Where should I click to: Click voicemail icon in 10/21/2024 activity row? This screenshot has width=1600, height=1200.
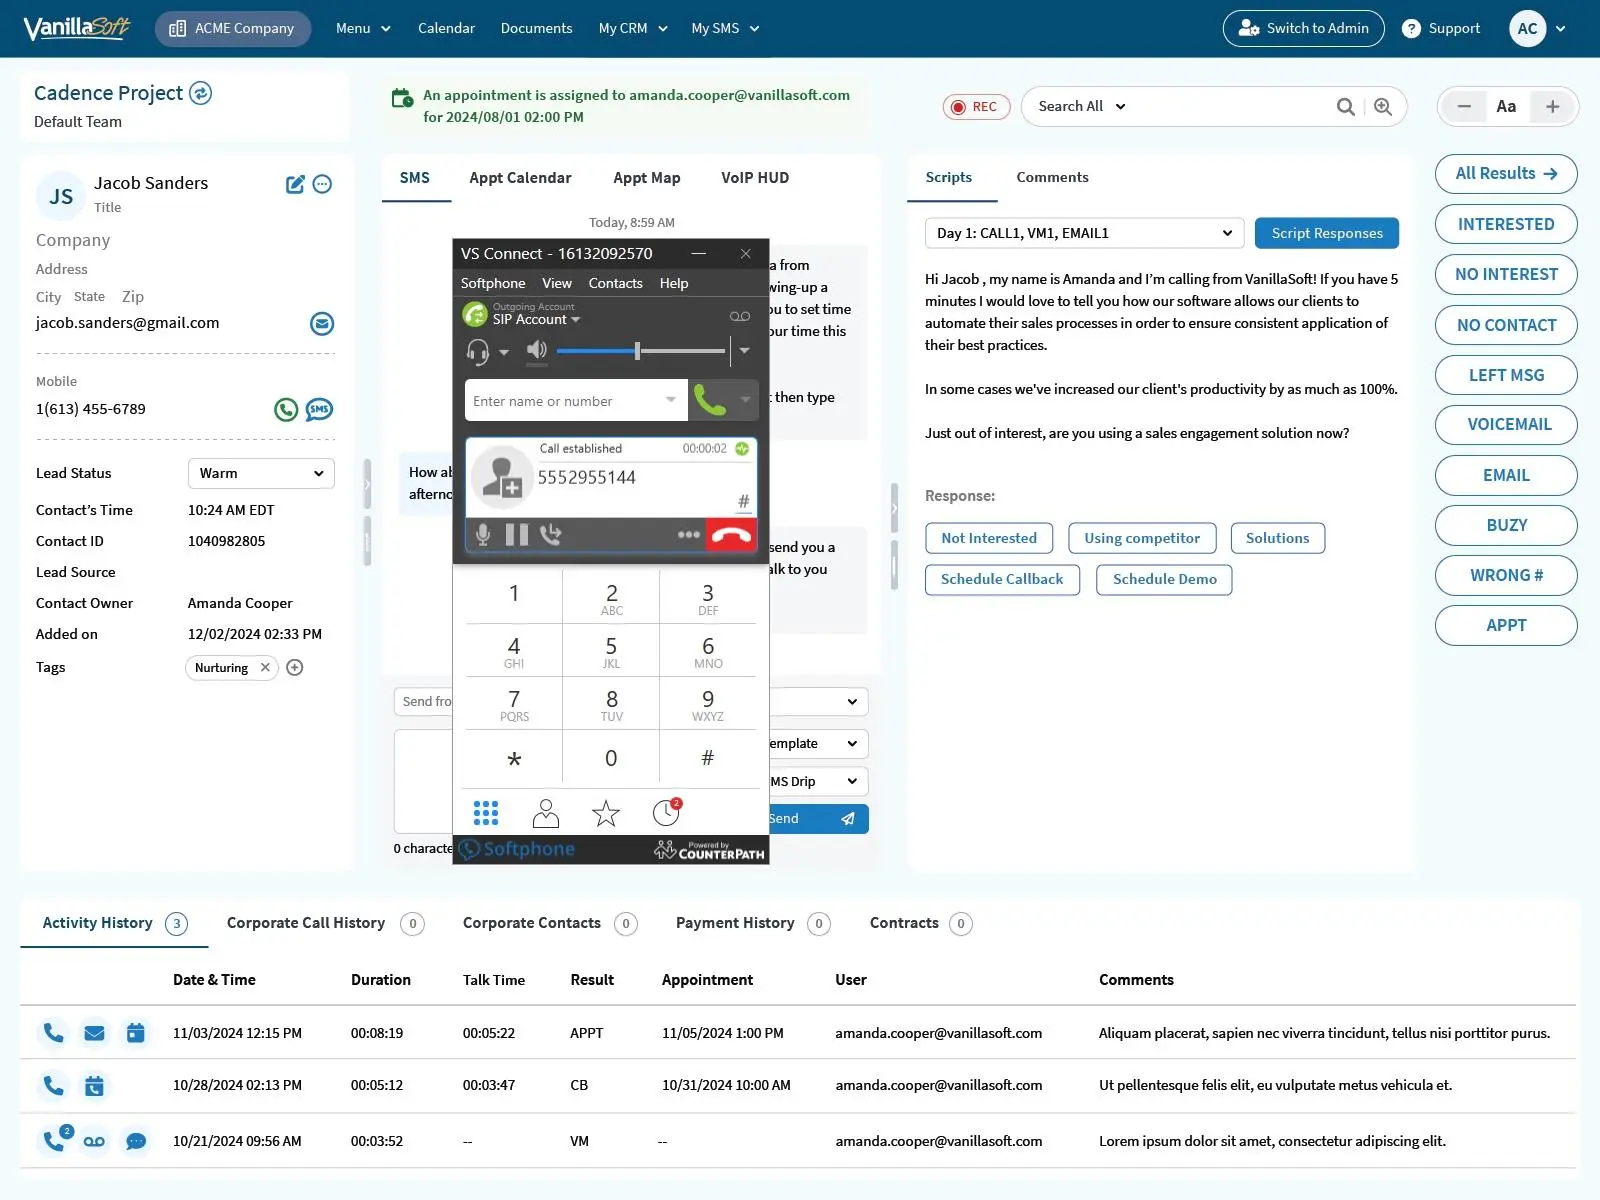click(95, 1142)
